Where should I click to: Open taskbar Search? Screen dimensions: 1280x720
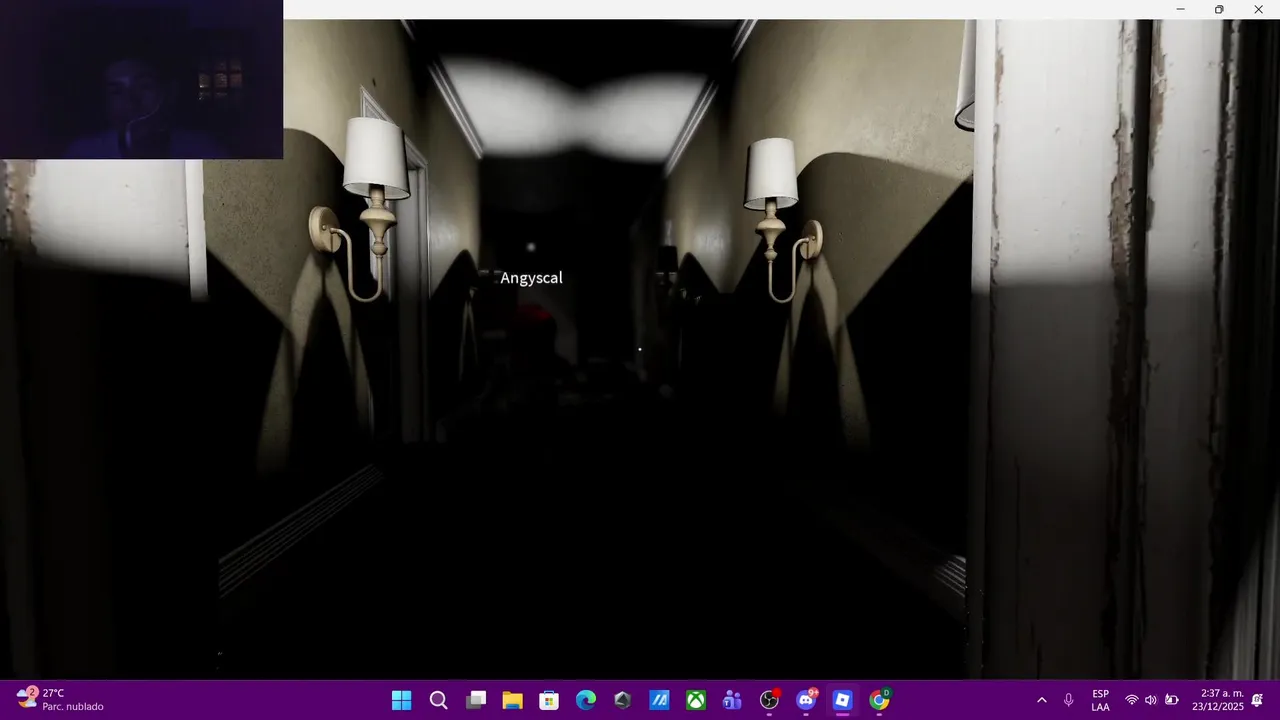coord(438,700)
